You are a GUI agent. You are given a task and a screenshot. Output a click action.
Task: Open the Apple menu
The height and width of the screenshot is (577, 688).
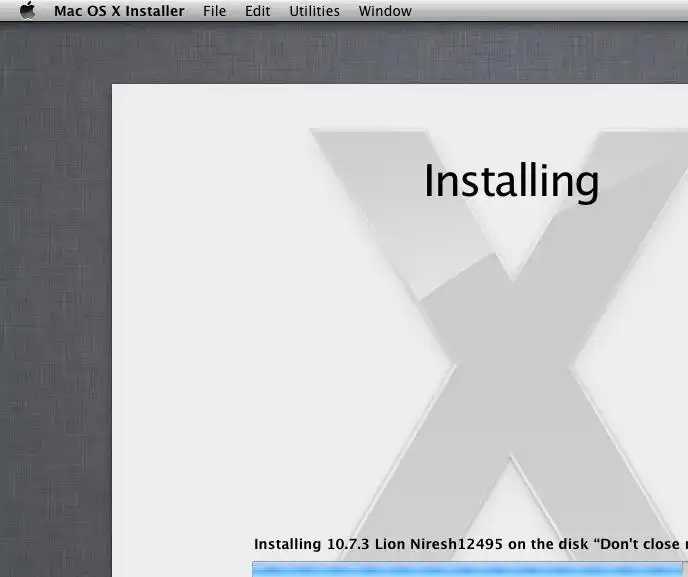pyautogui.click(x=28, y=10)
